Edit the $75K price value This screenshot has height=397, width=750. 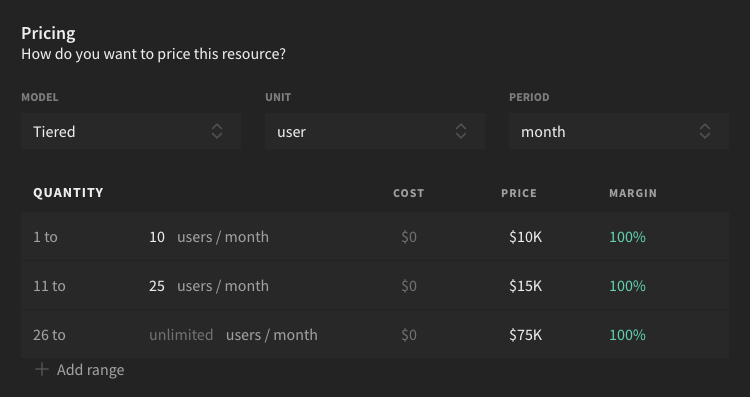(x=525, y=334)
